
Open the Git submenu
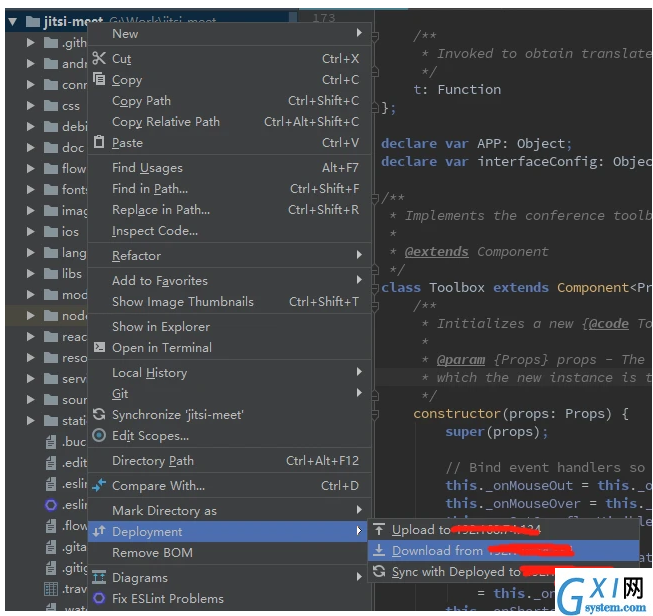tap(229, 393)
